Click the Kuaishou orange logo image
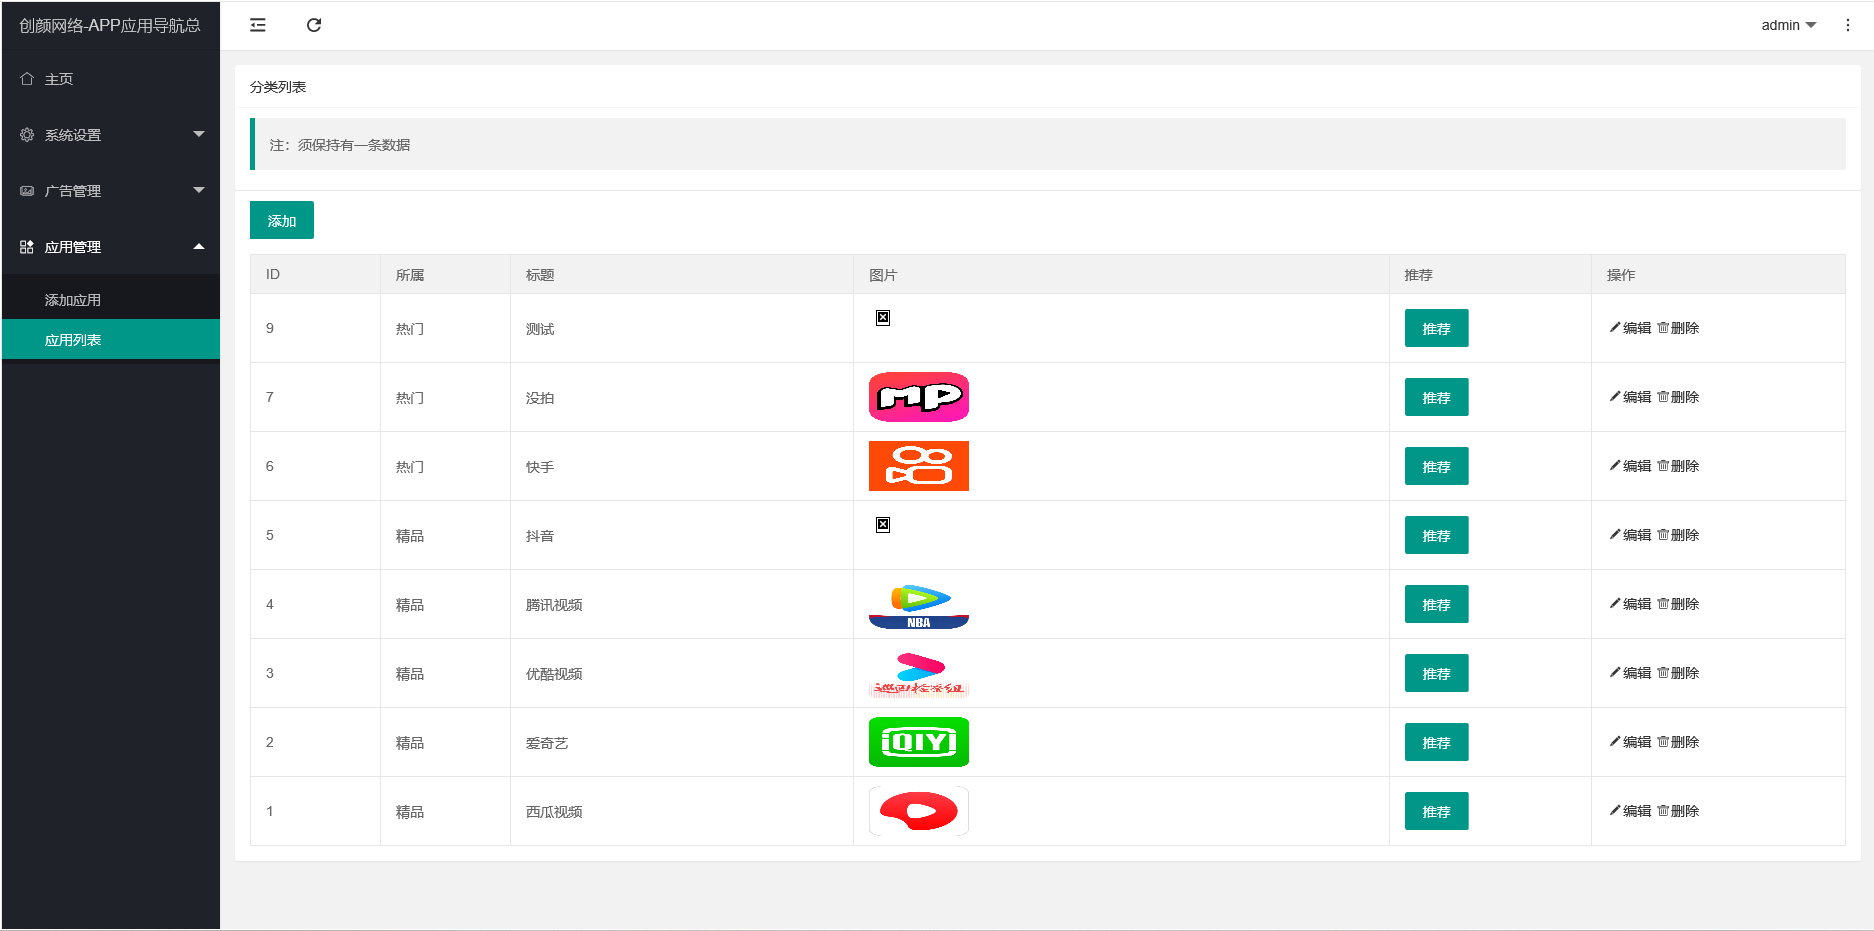The image size is (1874, 931). pos(918,466)
